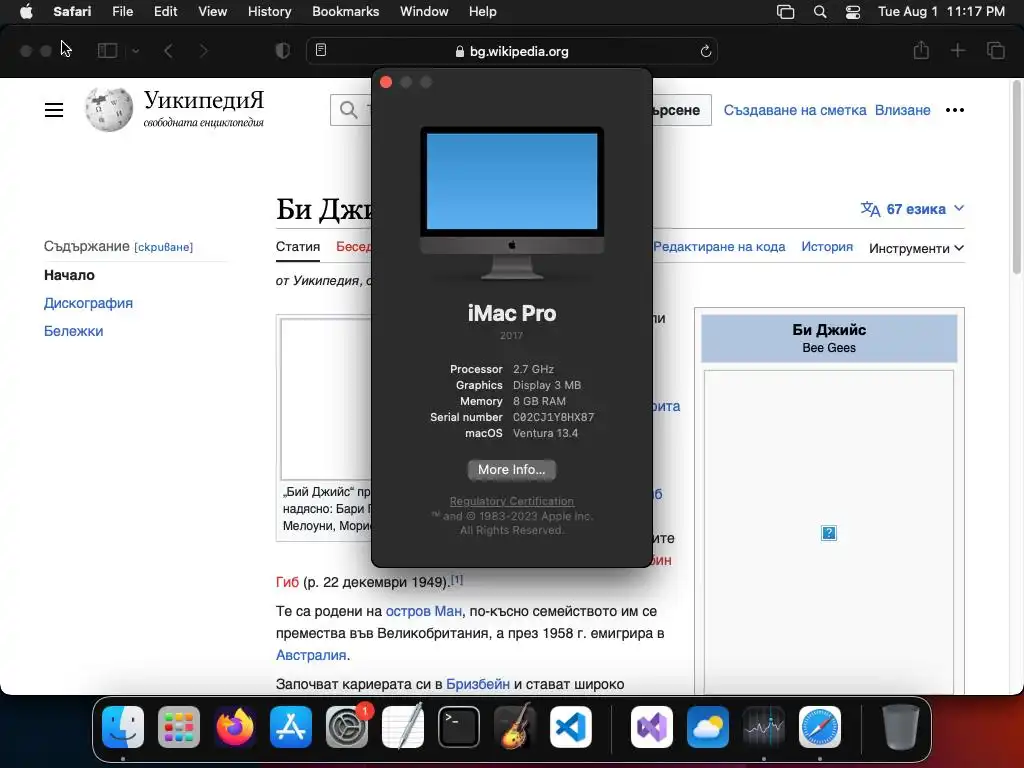Open TextEdit from the Dock
The width and height of the screenshot is (1024, 768).
pyautogui.click(x=403, y=727)
